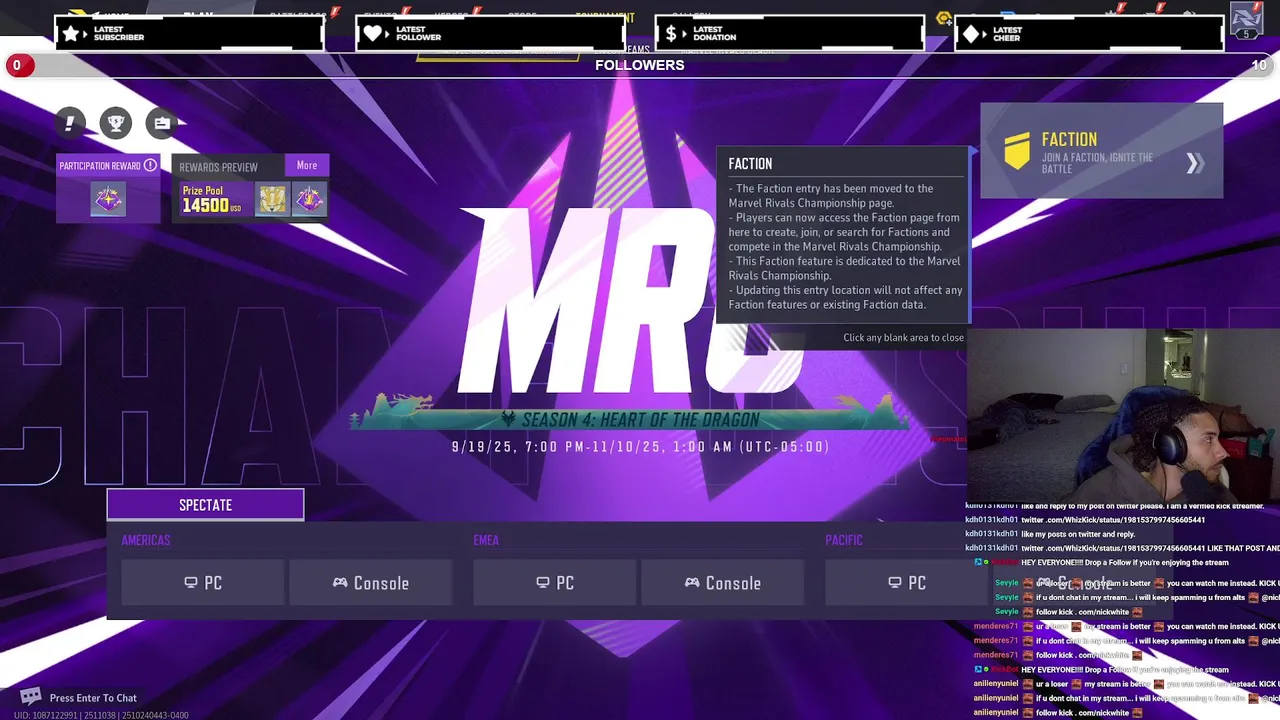The height and width of the screenshot is (720, 1280).
Task: Click the EMEA region label
Action: tap(486, 540)
